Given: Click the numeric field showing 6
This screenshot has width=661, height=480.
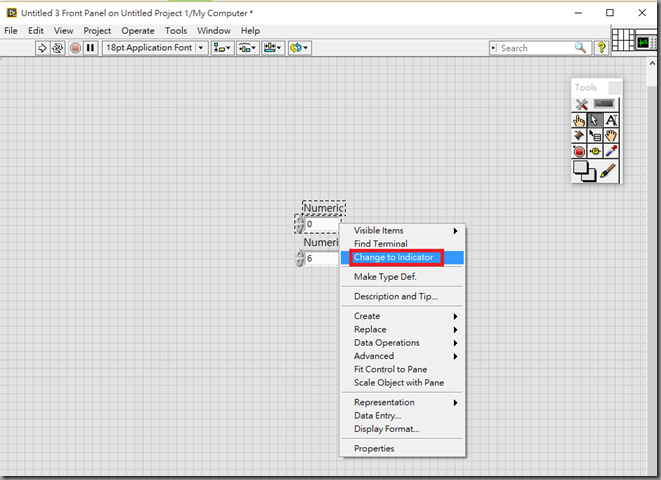Looking at the screenshot, I should click(322, 258).
